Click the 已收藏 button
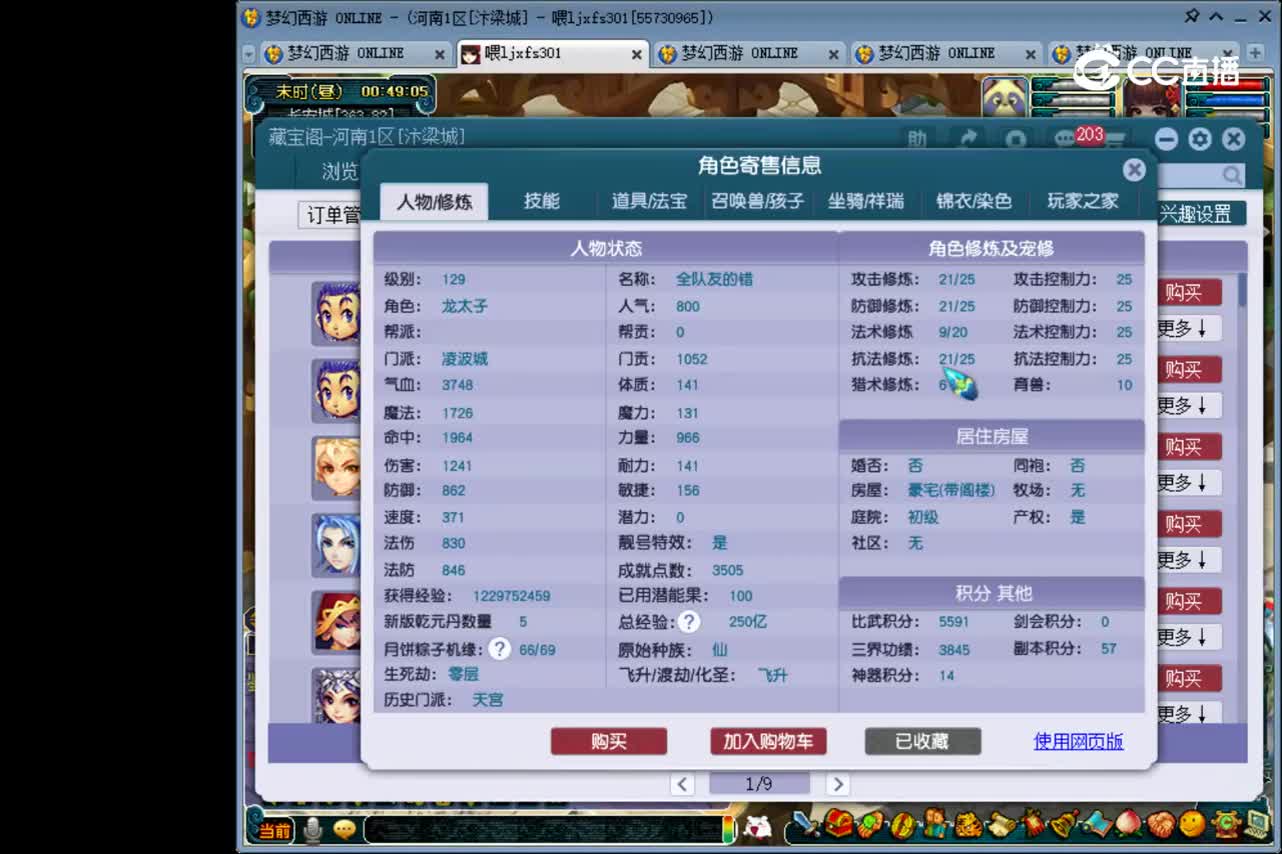This screenshot has width=1282, height=854. [x=923, y=741]
